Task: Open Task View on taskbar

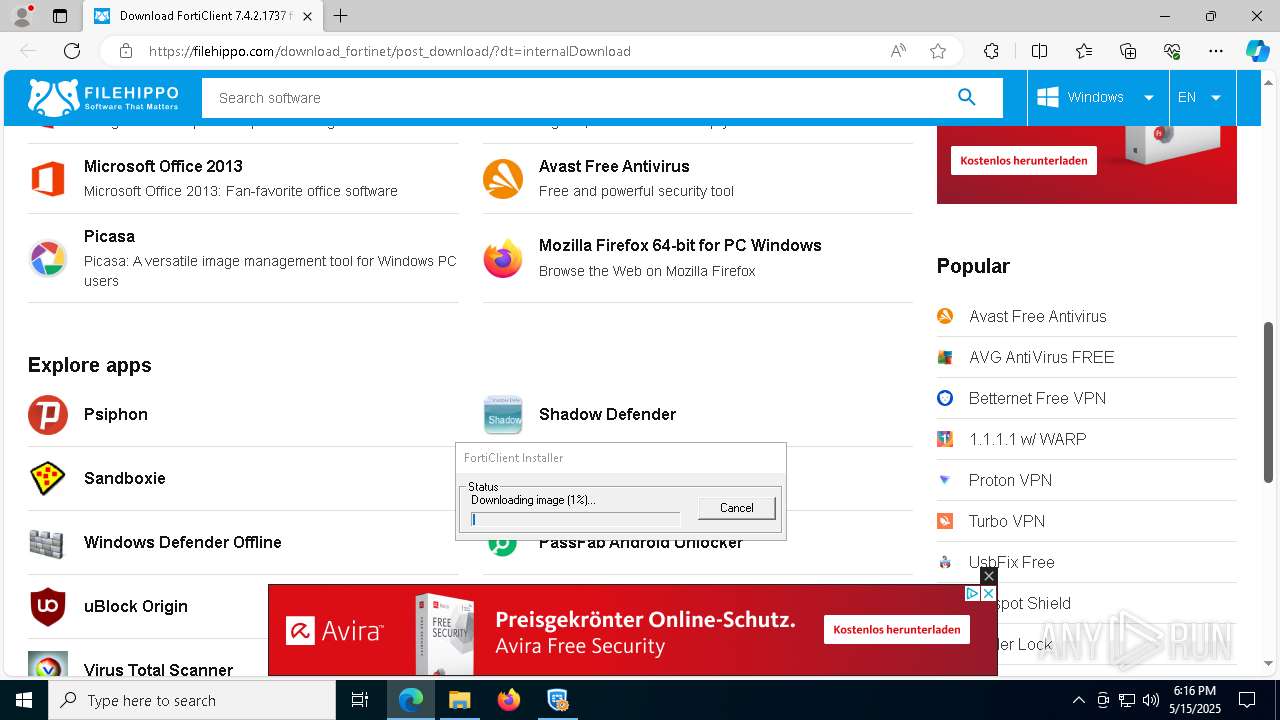Action: [360, 700]
